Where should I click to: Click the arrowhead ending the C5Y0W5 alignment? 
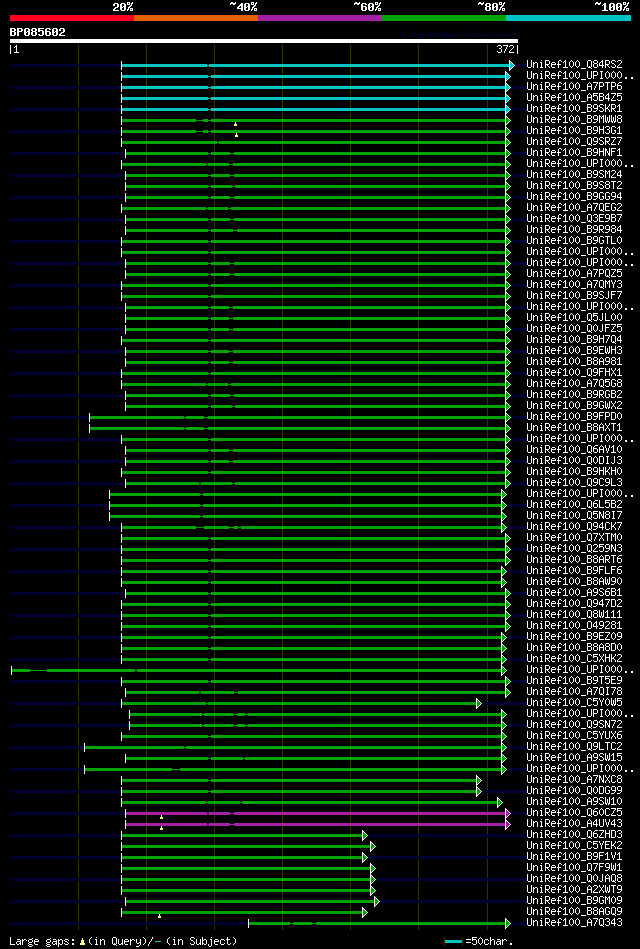pos(478,703)
